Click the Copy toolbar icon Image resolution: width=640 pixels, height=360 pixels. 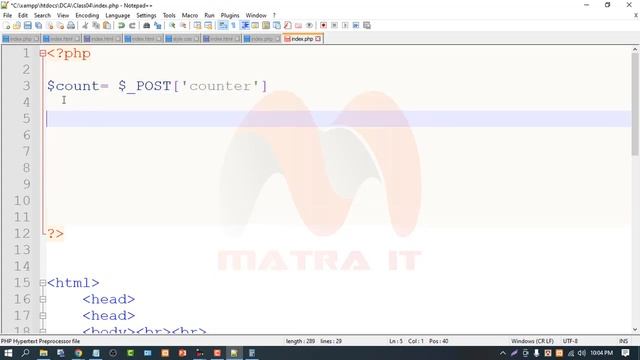96,25
